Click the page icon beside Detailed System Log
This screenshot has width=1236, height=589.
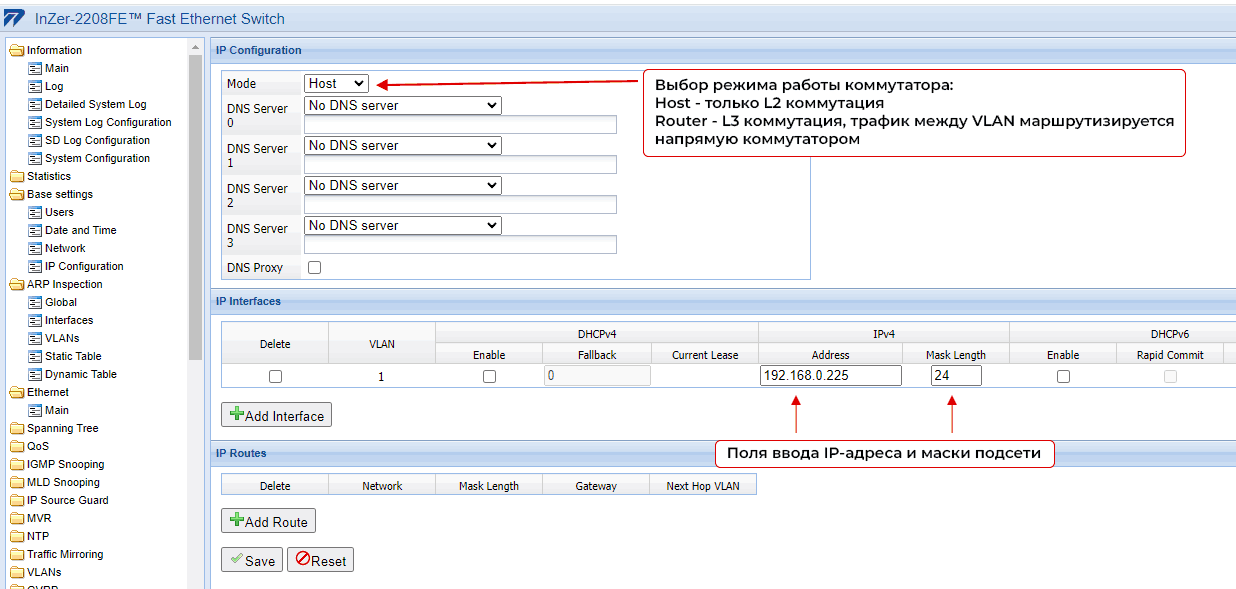[x=35, y=104]
